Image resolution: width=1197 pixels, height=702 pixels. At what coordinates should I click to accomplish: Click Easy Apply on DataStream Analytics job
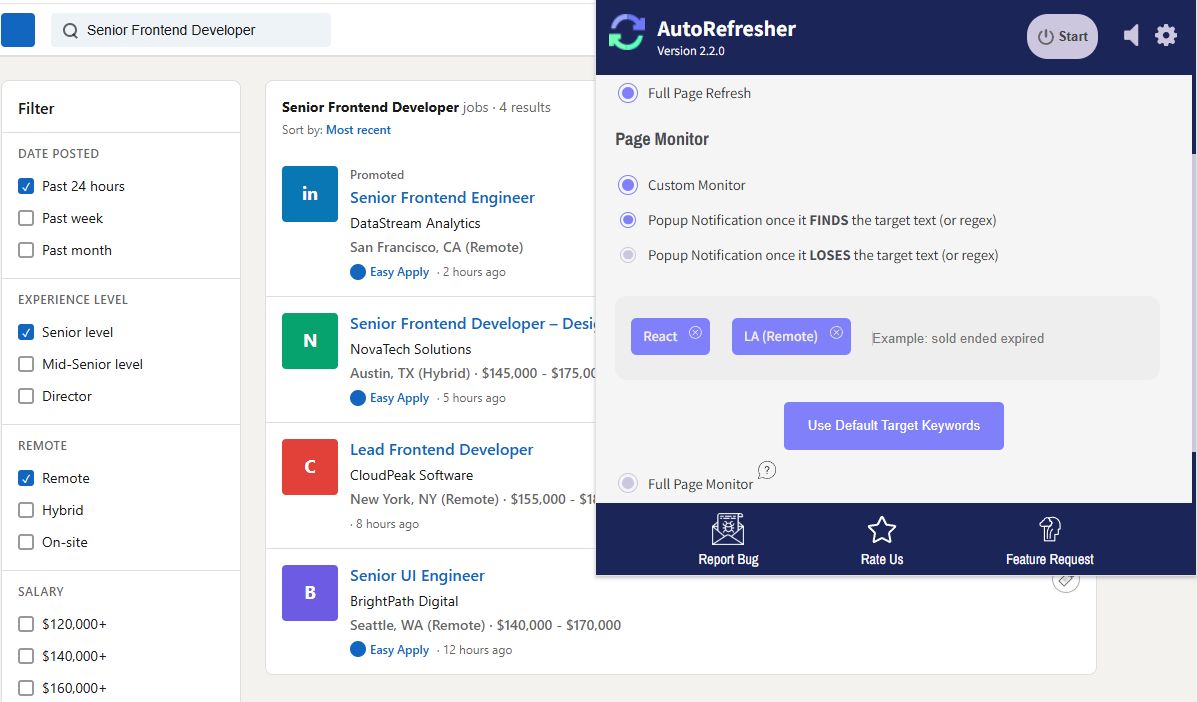click(x=399, y=272)
